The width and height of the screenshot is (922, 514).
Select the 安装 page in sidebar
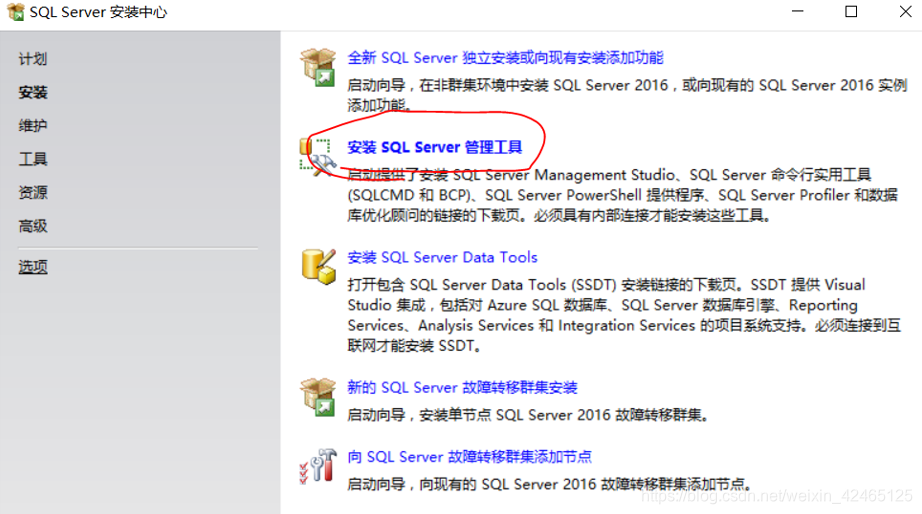(x=32, y=92)
